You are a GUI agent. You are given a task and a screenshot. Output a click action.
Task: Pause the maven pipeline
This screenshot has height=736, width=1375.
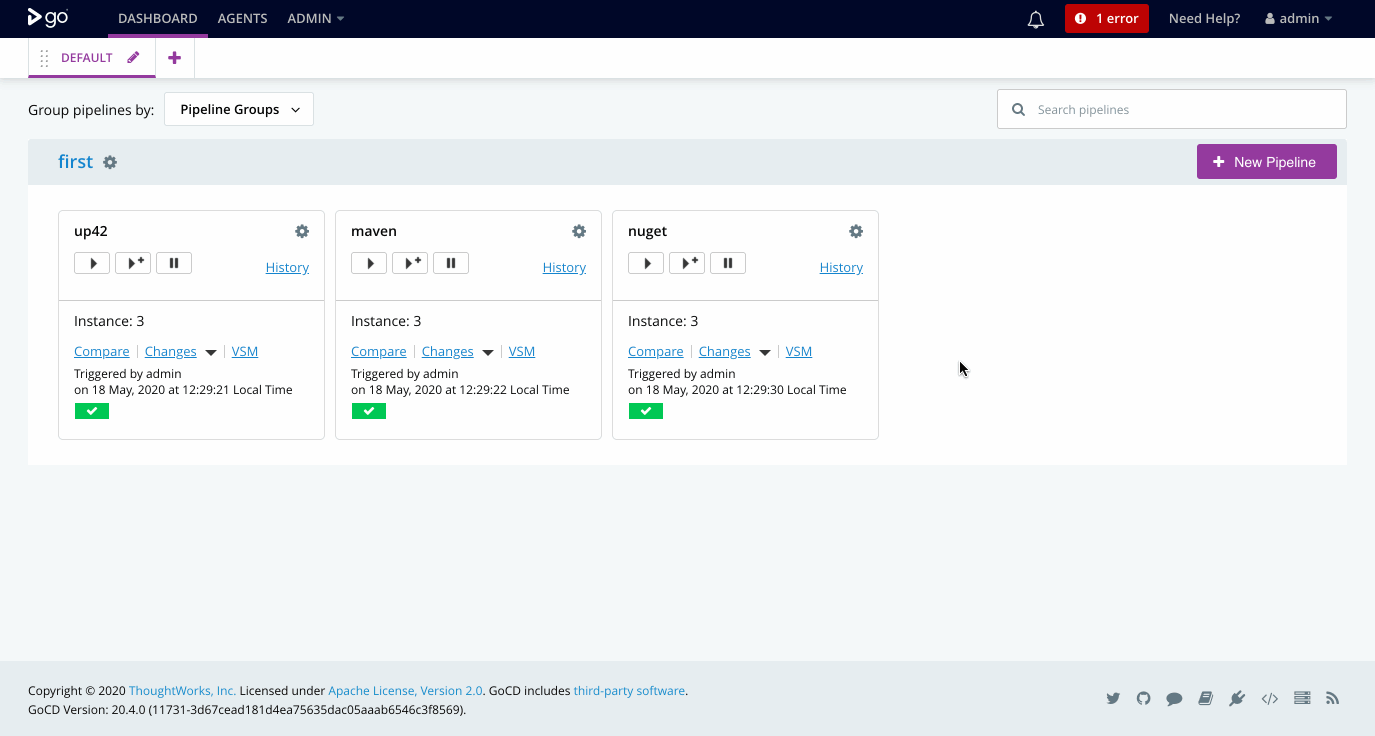click(451, 263)
